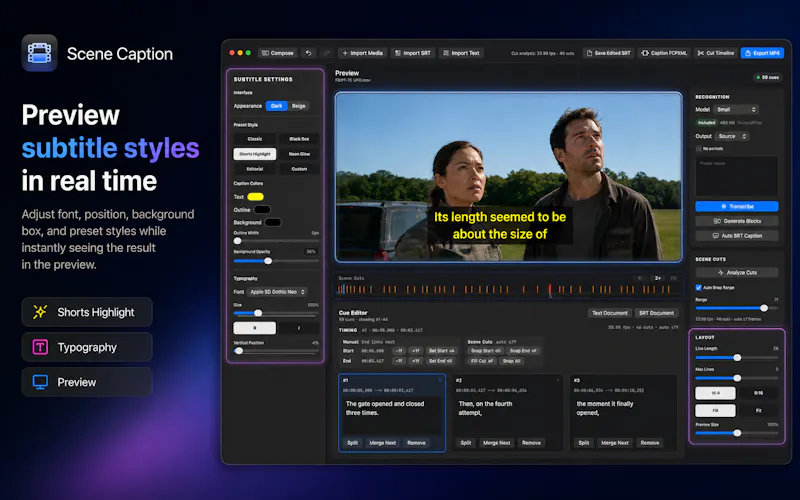This screenshot has width=800, height=500.
Task: Choose the Editorial preset style
Action: pos(255,169)
